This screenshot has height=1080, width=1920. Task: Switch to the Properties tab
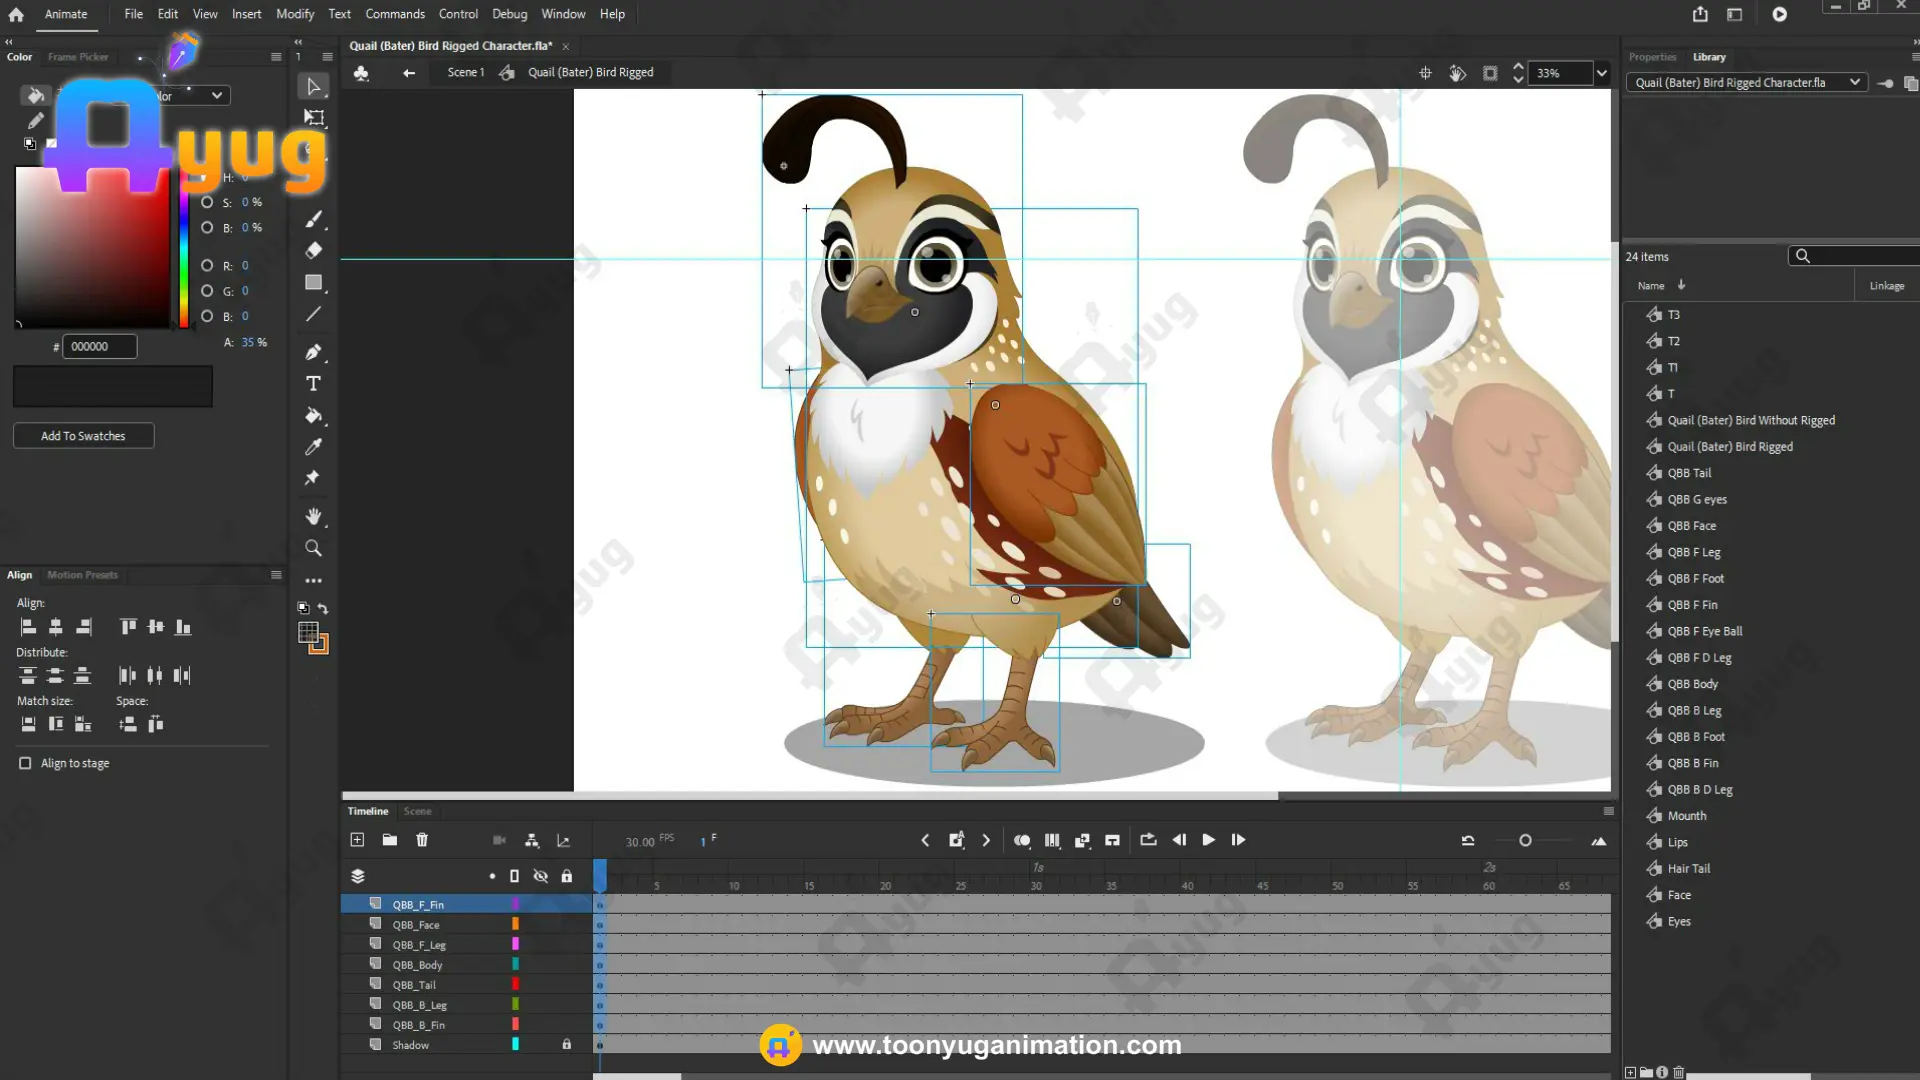click(x=1652, y=57)
